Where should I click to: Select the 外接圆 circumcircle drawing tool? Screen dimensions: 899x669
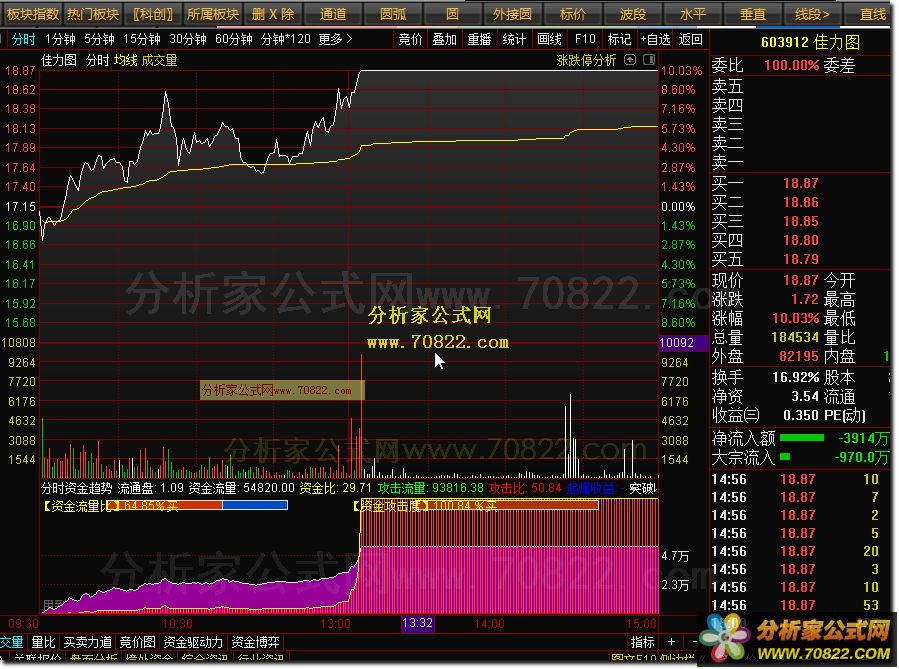coord(512,14)
